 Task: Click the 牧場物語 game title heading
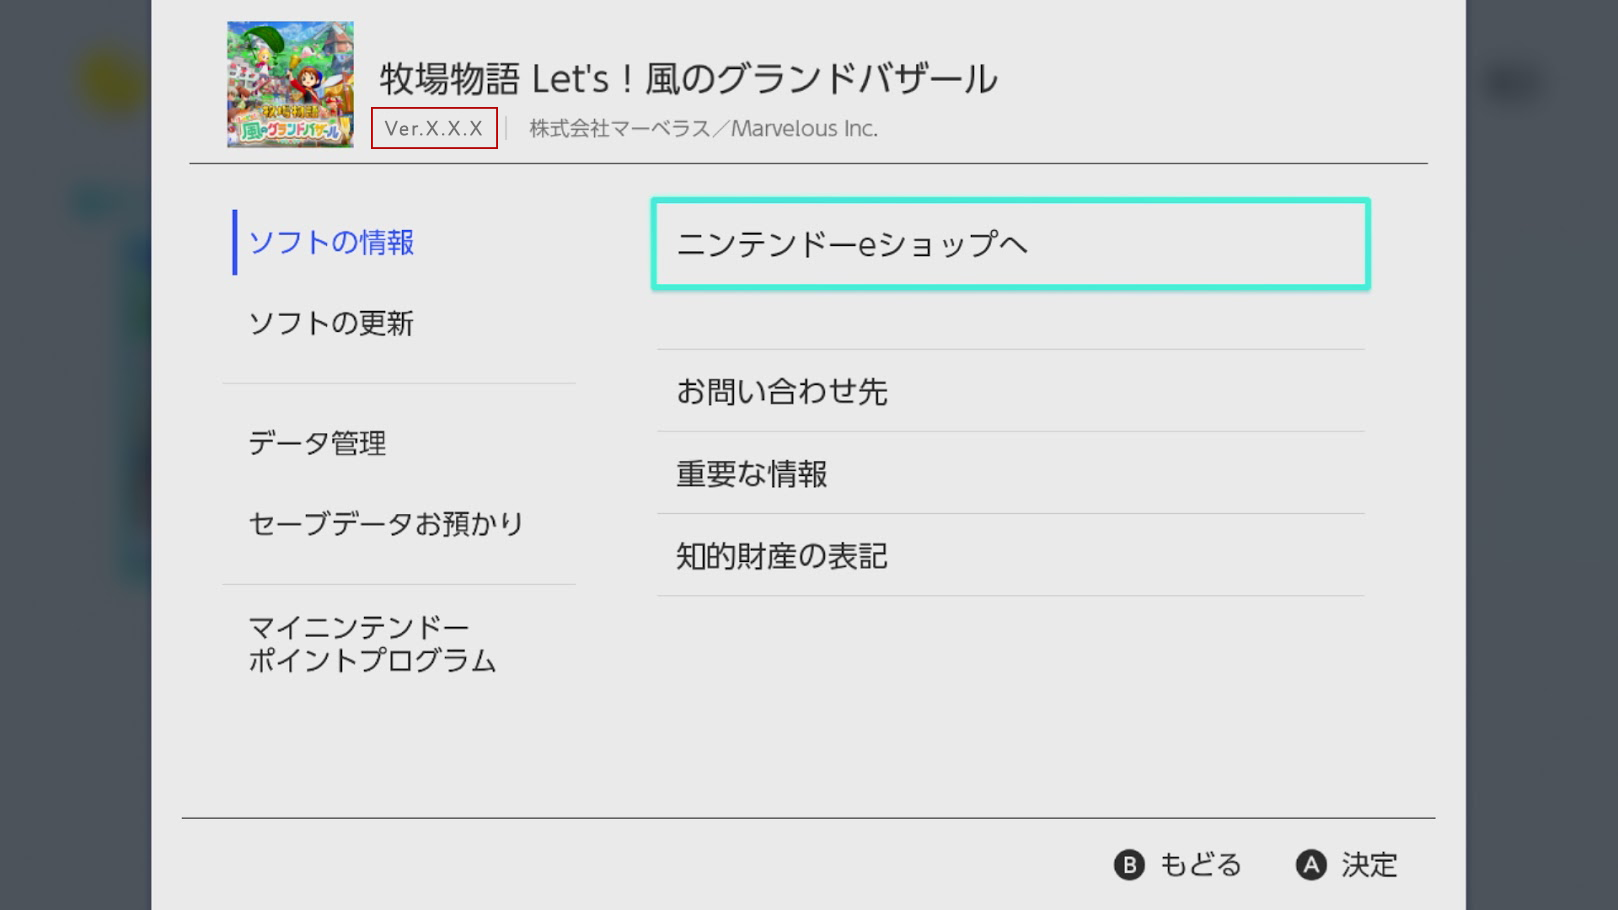click(x=688, y=78)
